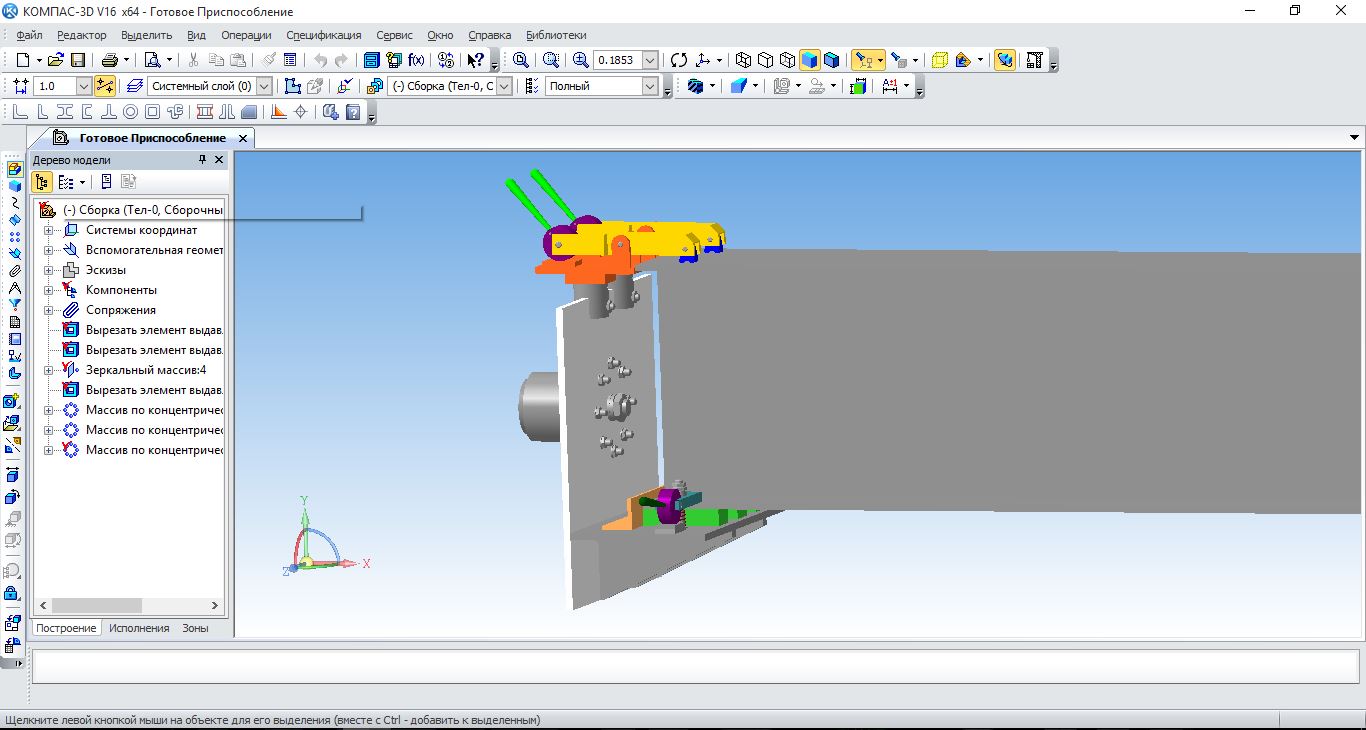Screen dimensions: 1366x730
Task: Toggle the snap mode icon beside 1.0 field
Action: [x=105, y=86]
